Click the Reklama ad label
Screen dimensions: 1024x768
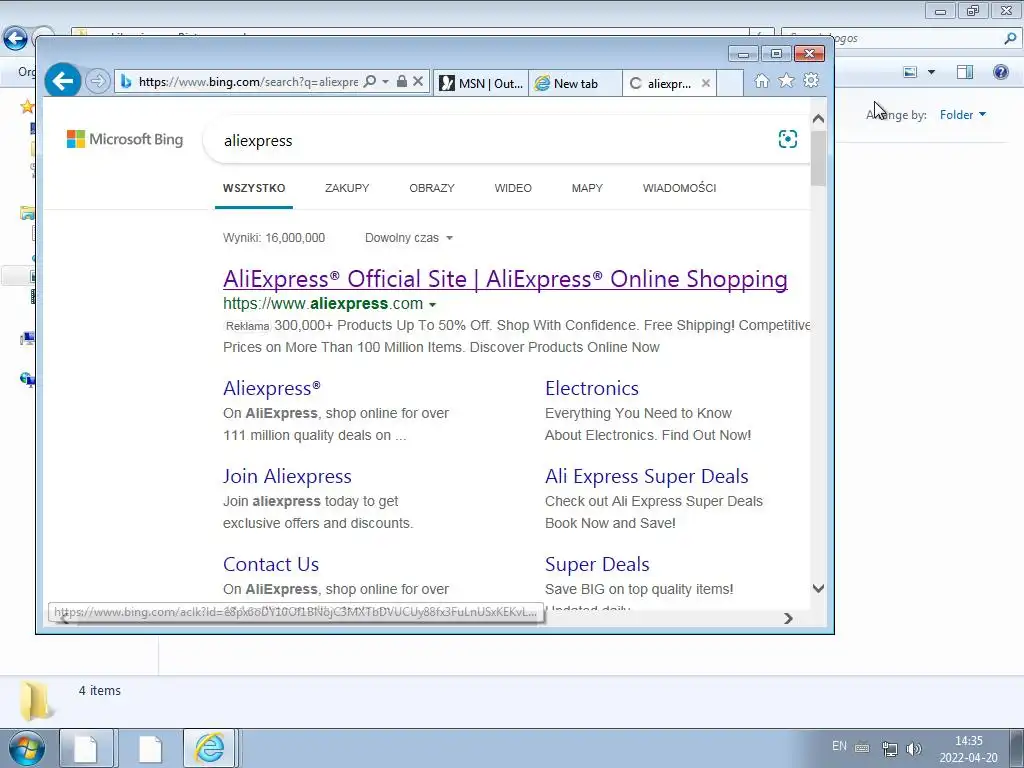pos(248,326)
